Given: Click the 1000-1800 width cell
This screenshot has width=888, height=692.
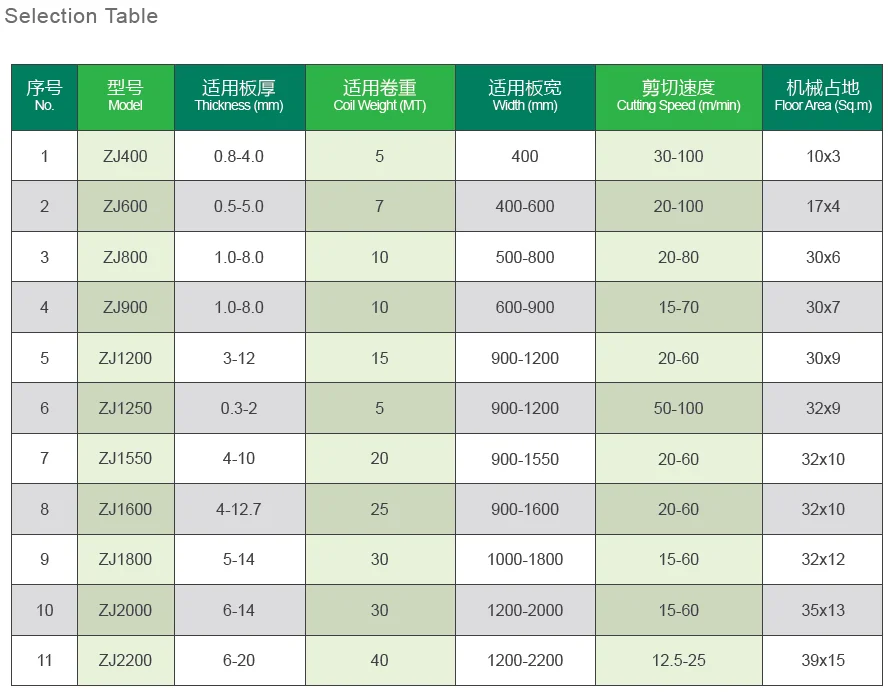Looking at the screenshot, I should [x=525, y=559].
